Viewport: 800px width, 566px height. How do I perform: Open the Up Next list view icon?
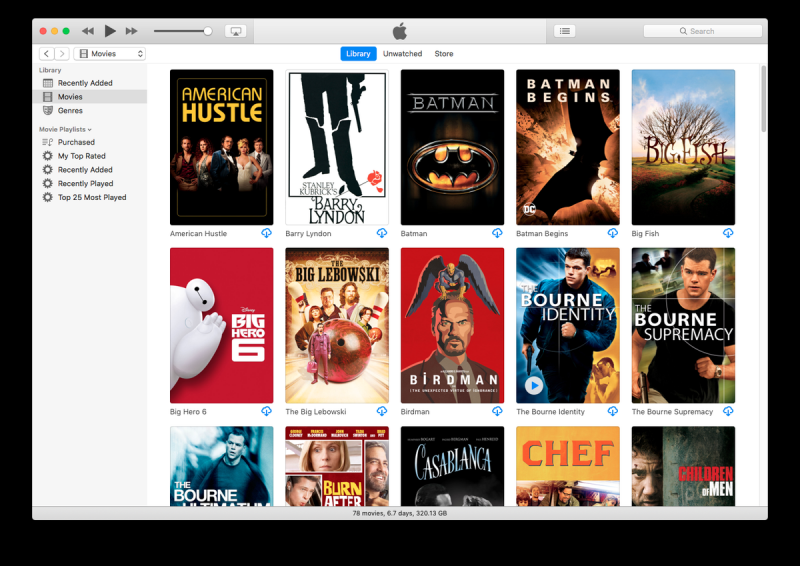pyautogui.click(x=565, y=31)
